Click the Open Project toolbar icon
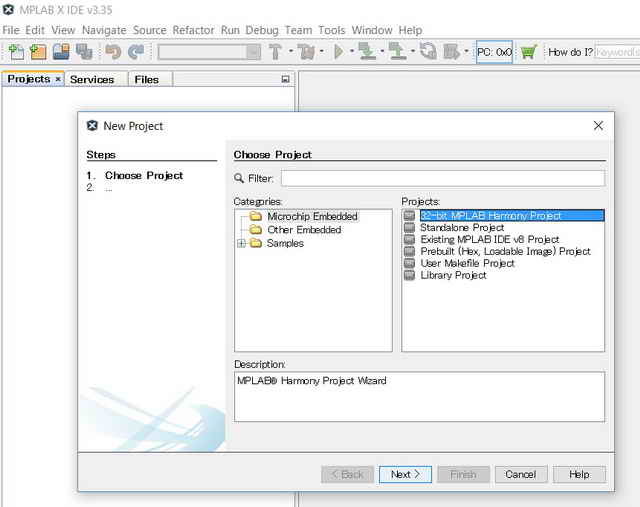 (x=61, y=52)
